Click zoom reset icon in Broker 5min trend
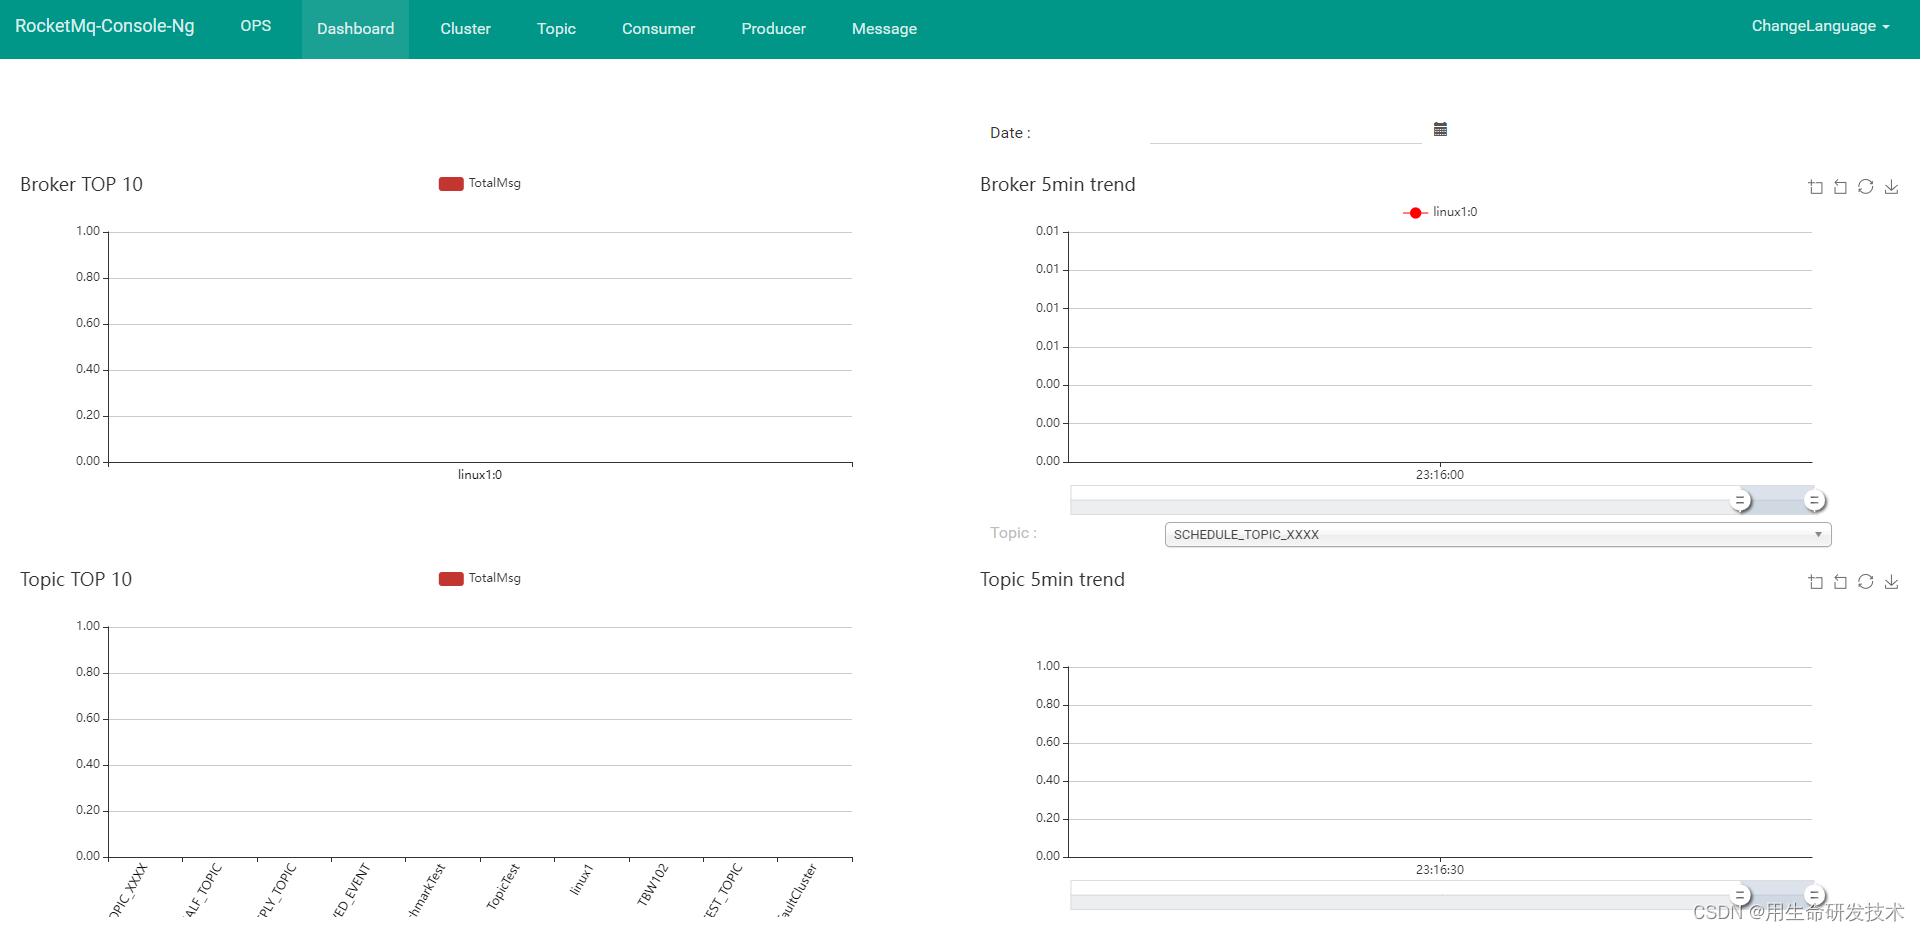 click(x=1841, y=187)
